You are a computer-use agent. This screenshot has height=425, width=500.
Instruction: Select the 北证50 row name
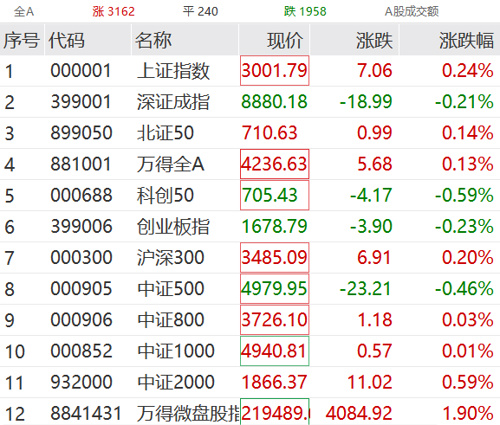[x=165, y=133]
